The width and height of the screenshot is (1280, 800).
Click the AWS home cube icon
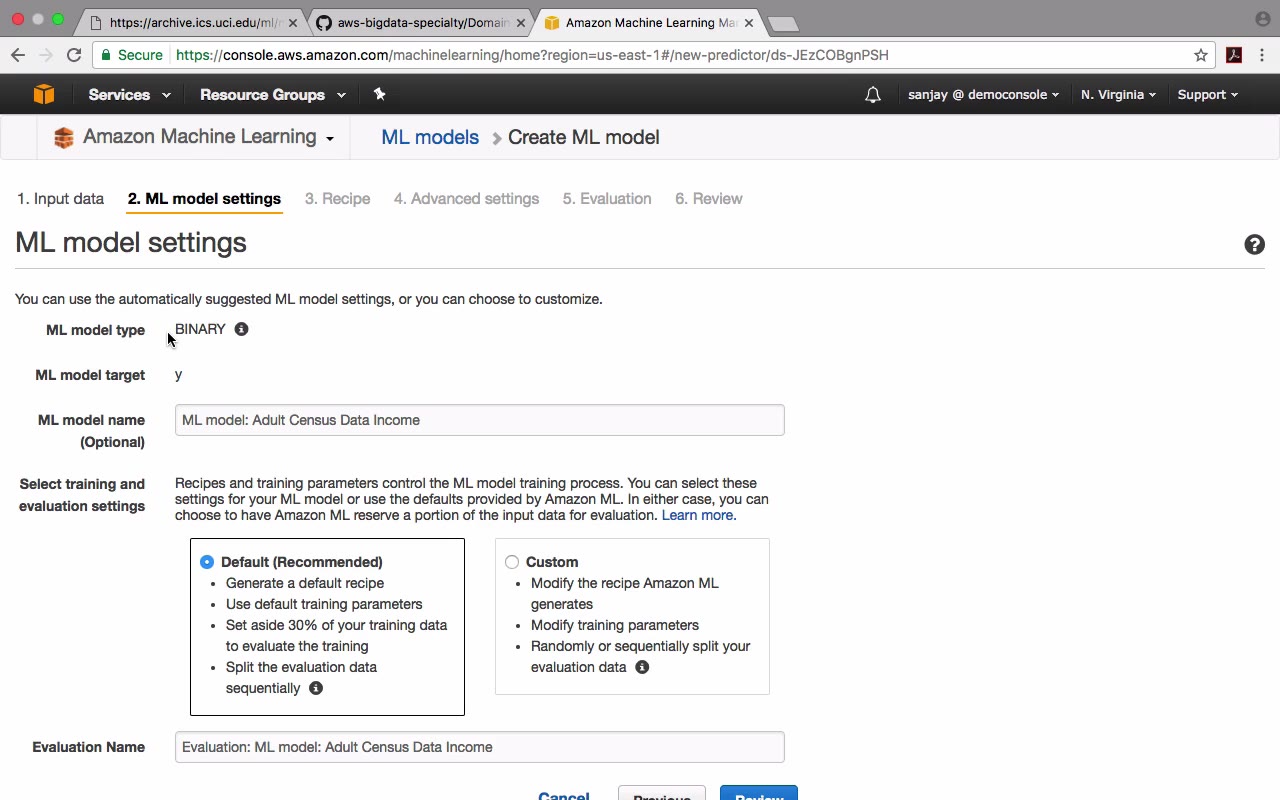(43, 94)
